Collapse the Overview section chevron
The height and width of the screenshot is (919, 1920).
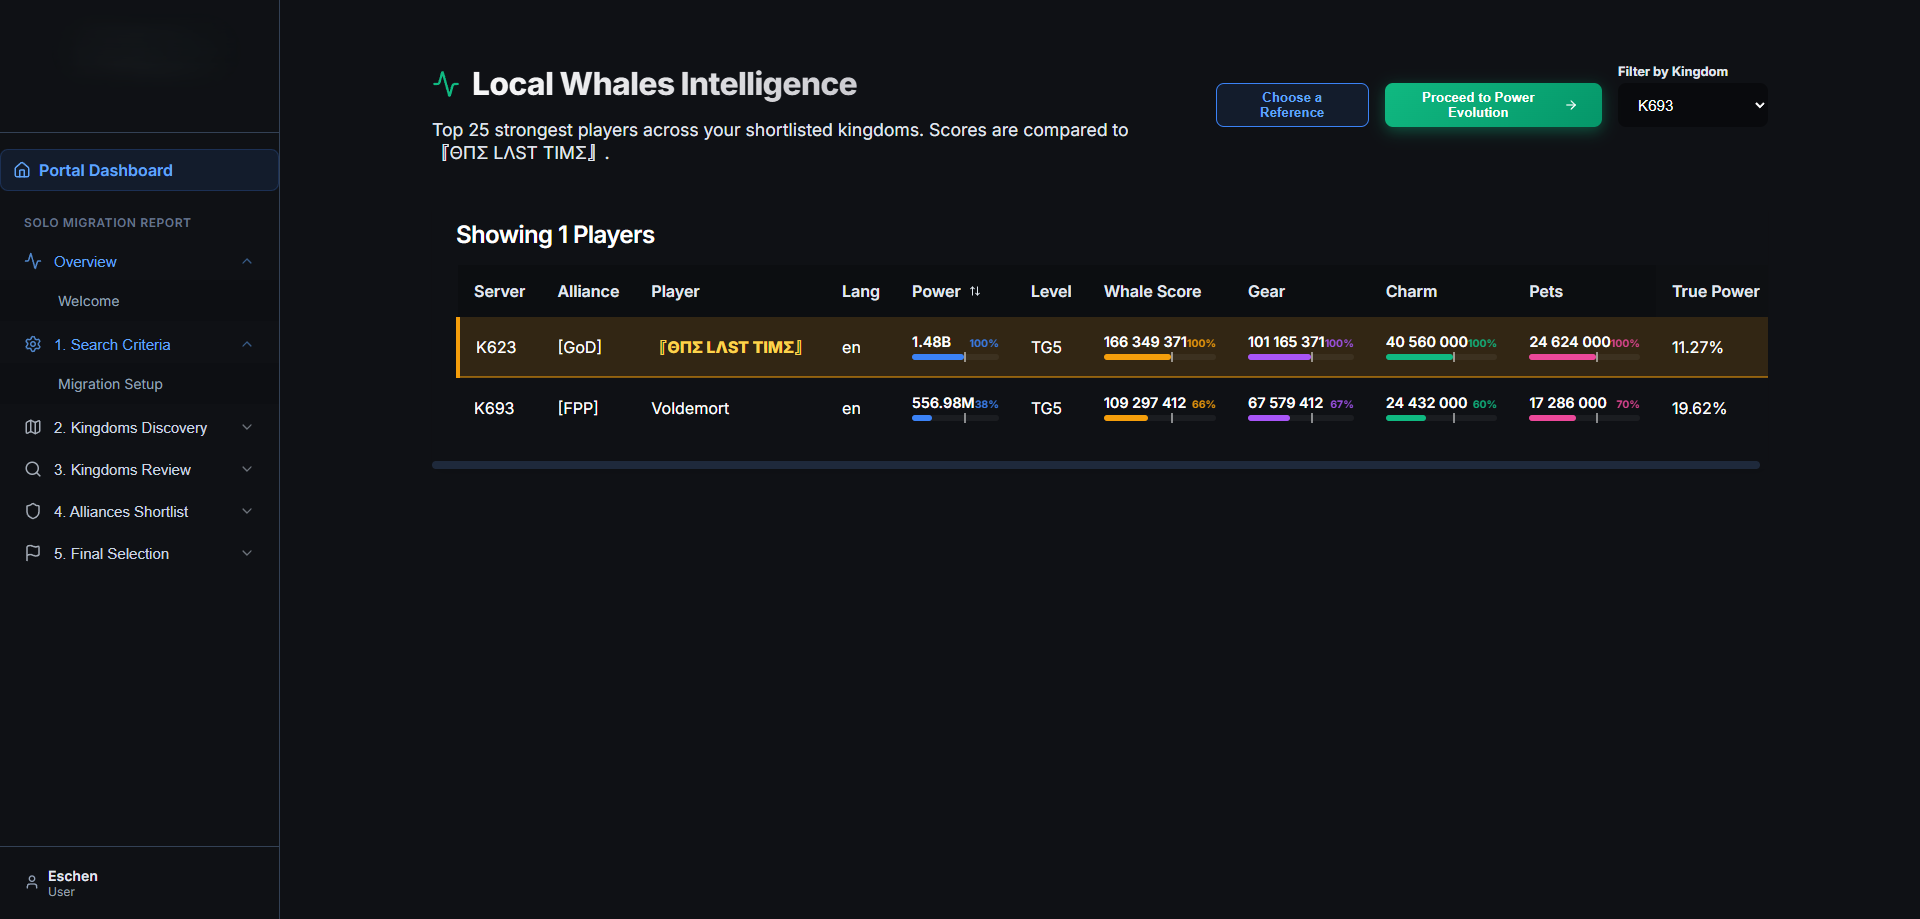[x=247, y=261]
